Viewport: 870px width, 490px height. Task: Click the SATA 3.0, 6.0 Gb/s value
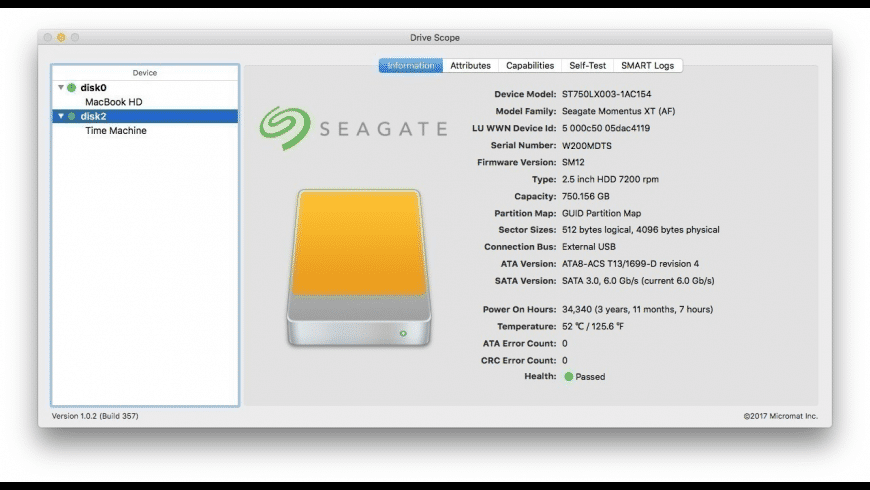(638, 281)
